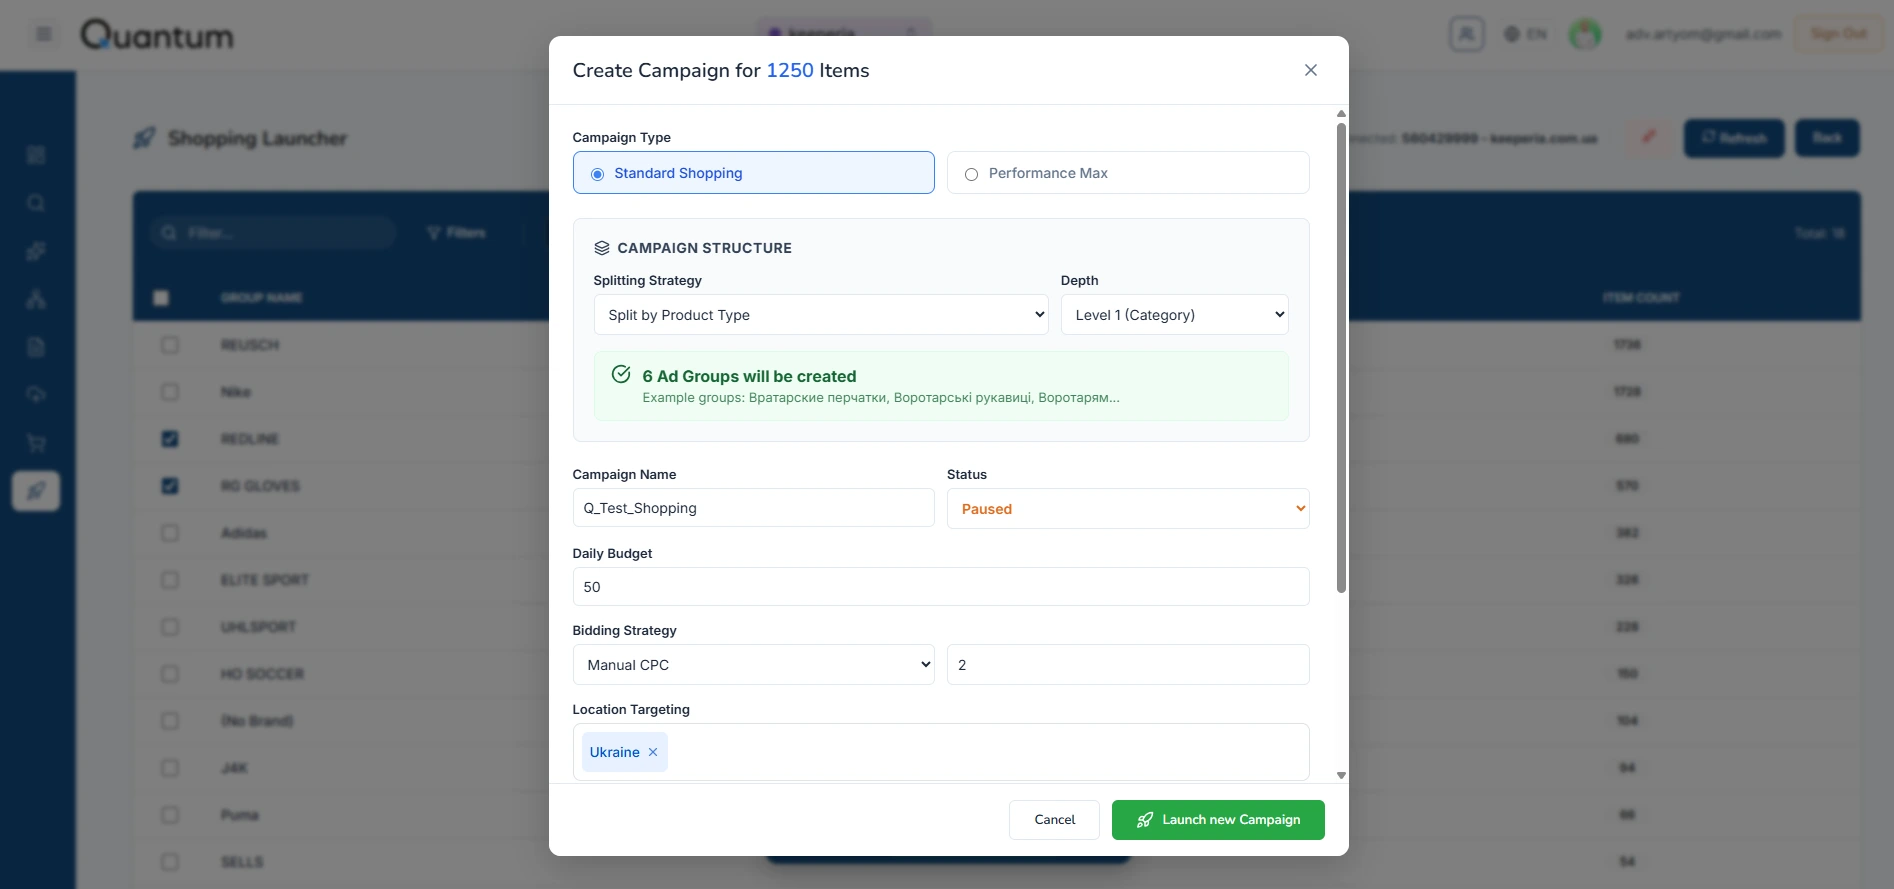The height and width of the screenshot is (889, 1894).
Task: Click the sidebar shopping cart icon
Action: pyautogui.click(x=36, y=443)
